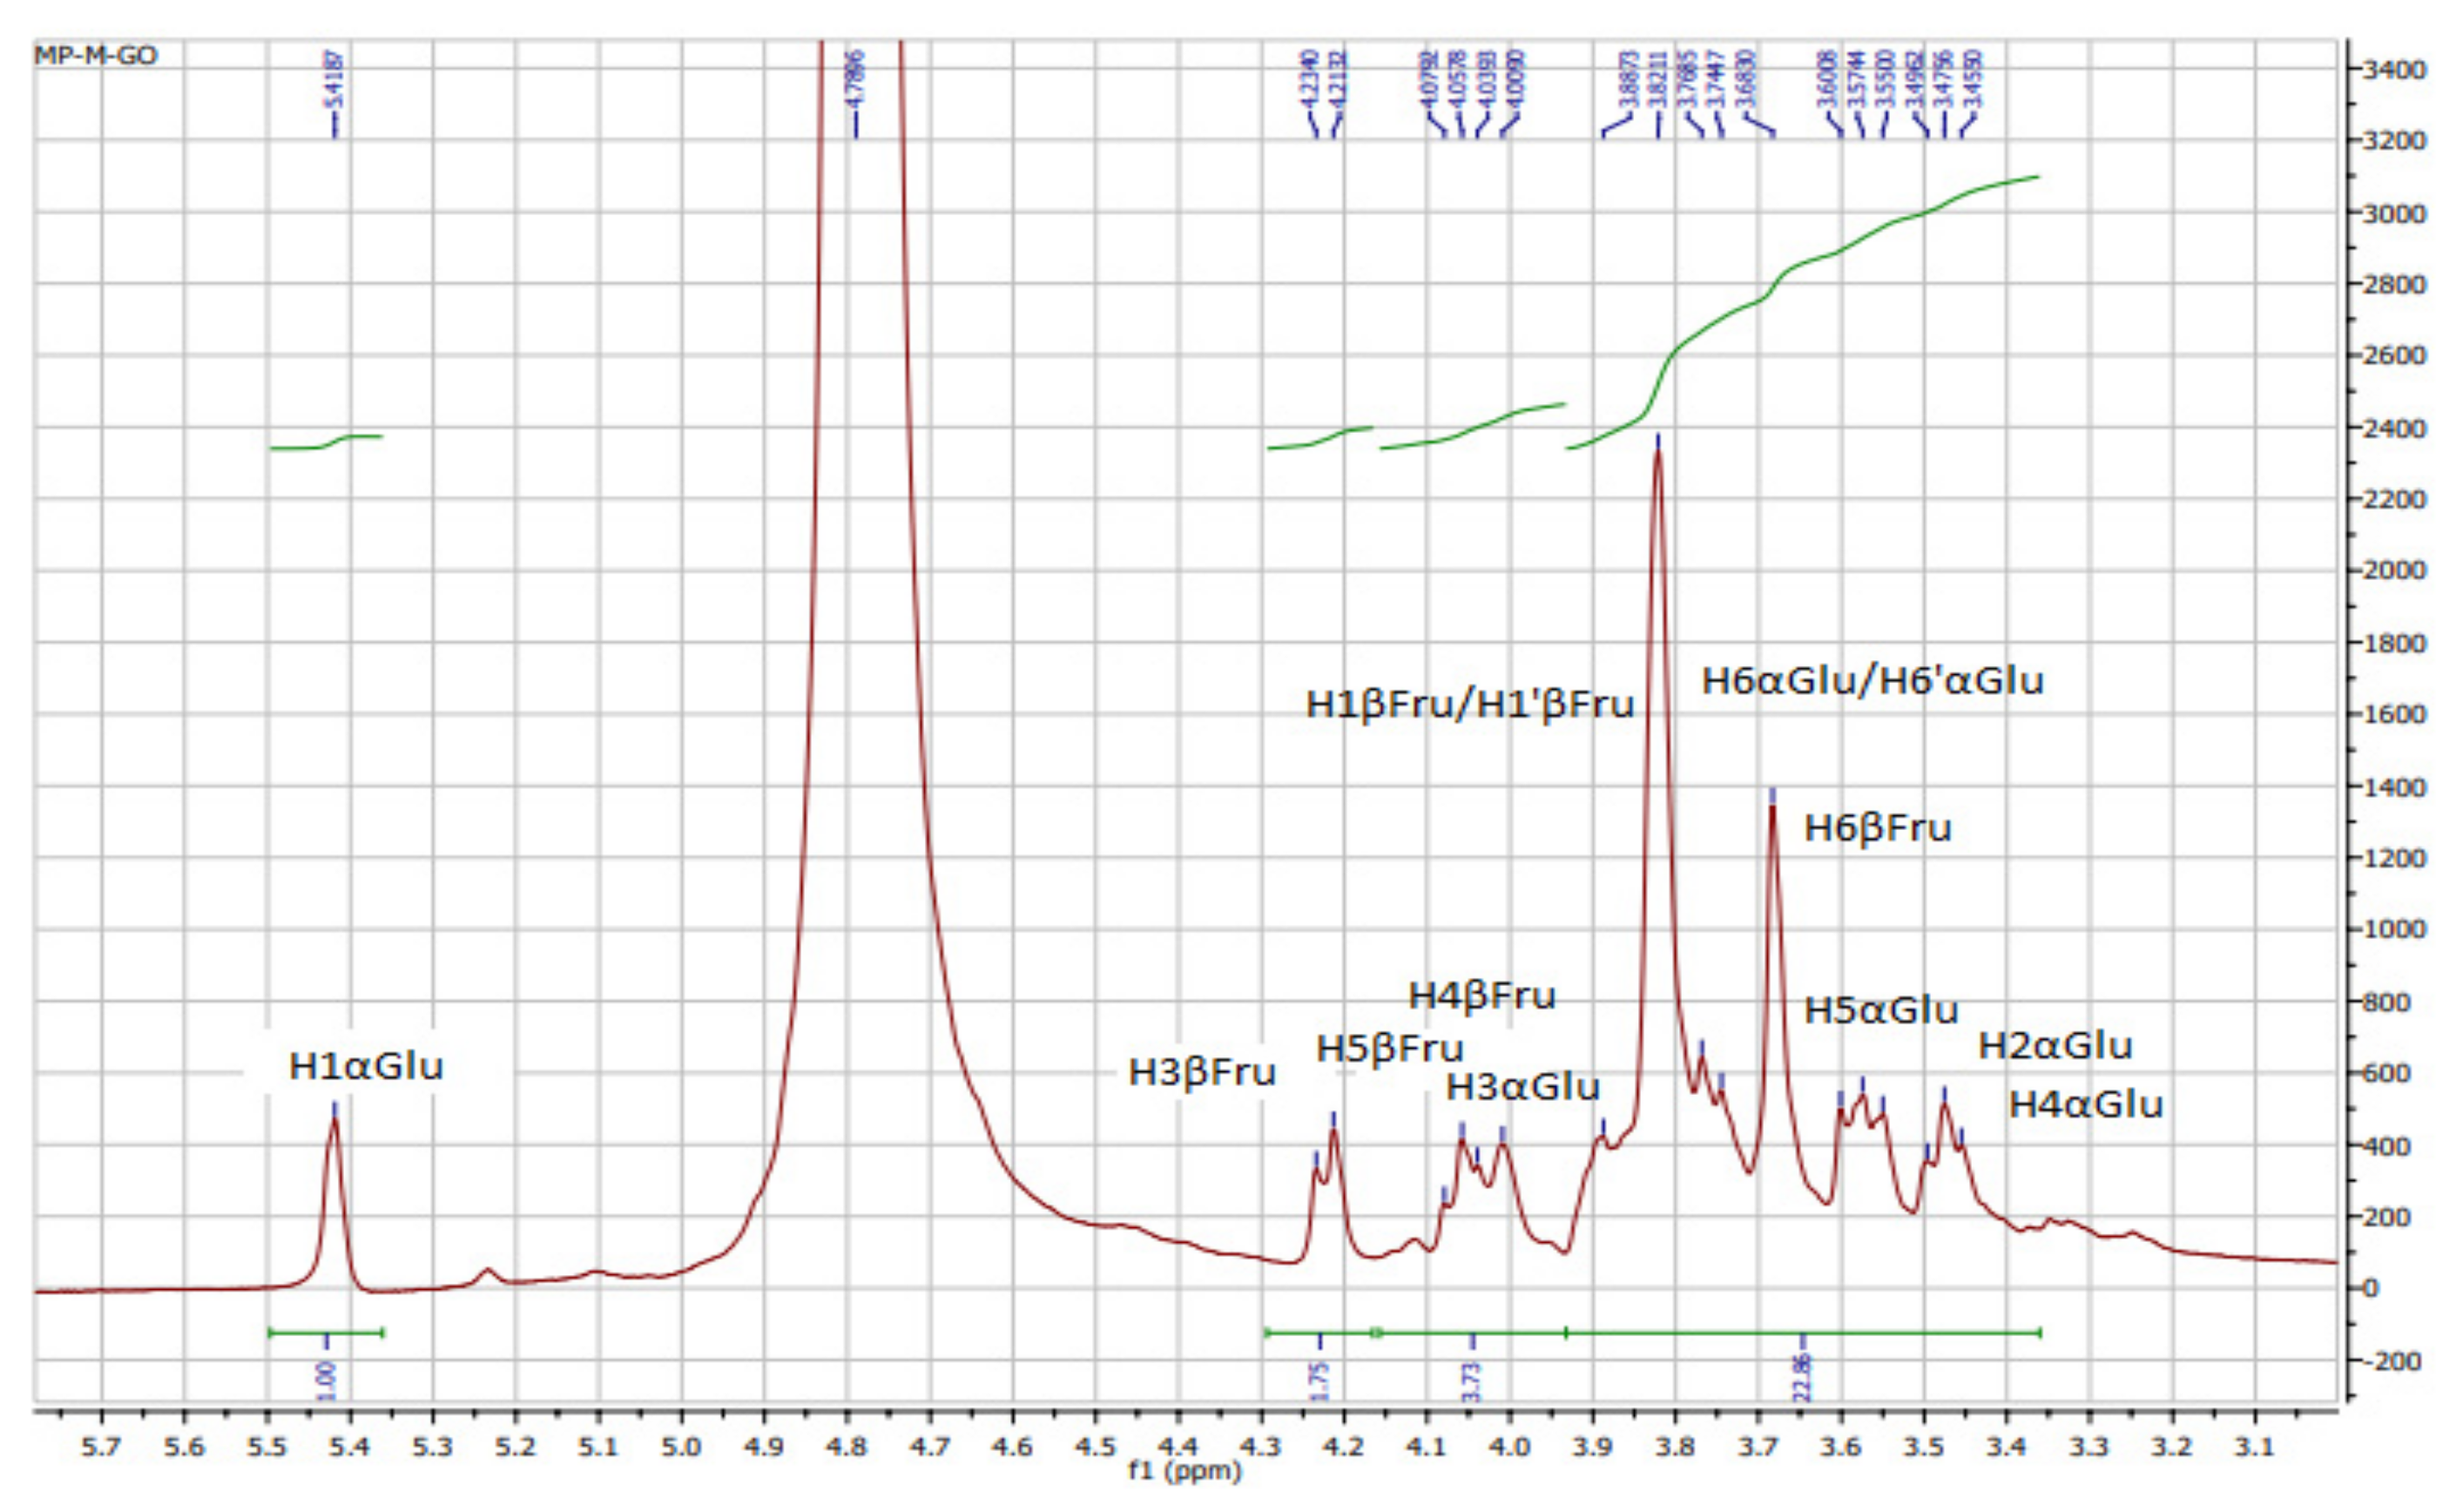Select the H6αGlu/H6'αGlu annotation

1872,681
